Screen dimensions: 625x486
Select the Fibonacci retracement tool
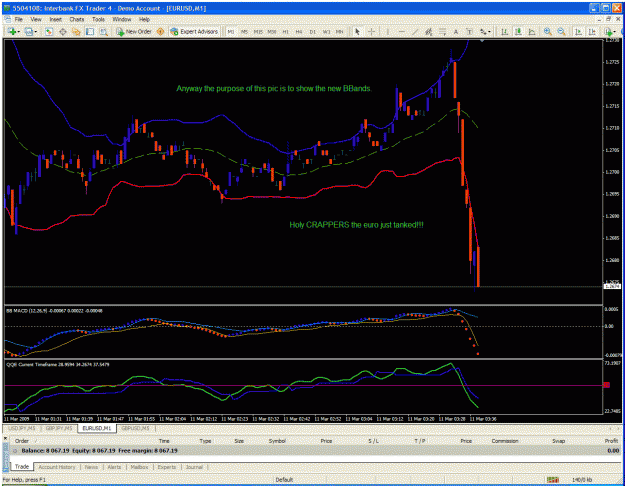click(x=442, y=31)
